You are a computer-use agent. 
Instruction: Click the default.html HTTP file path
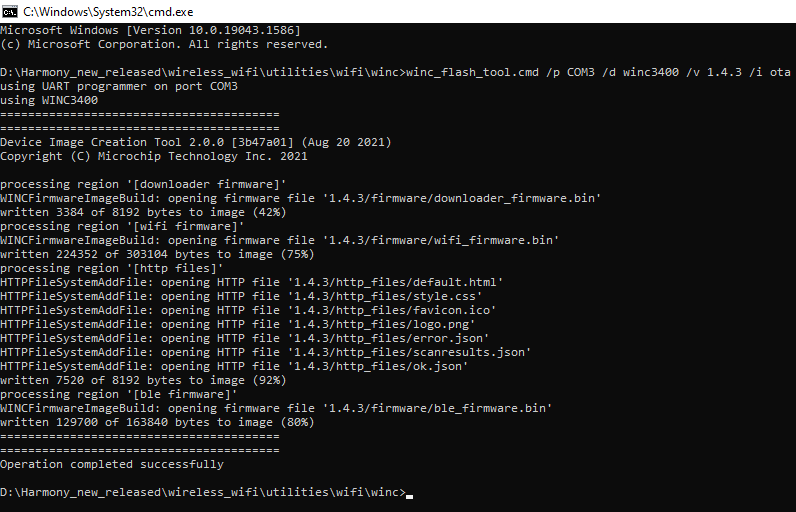pos(395,282)
